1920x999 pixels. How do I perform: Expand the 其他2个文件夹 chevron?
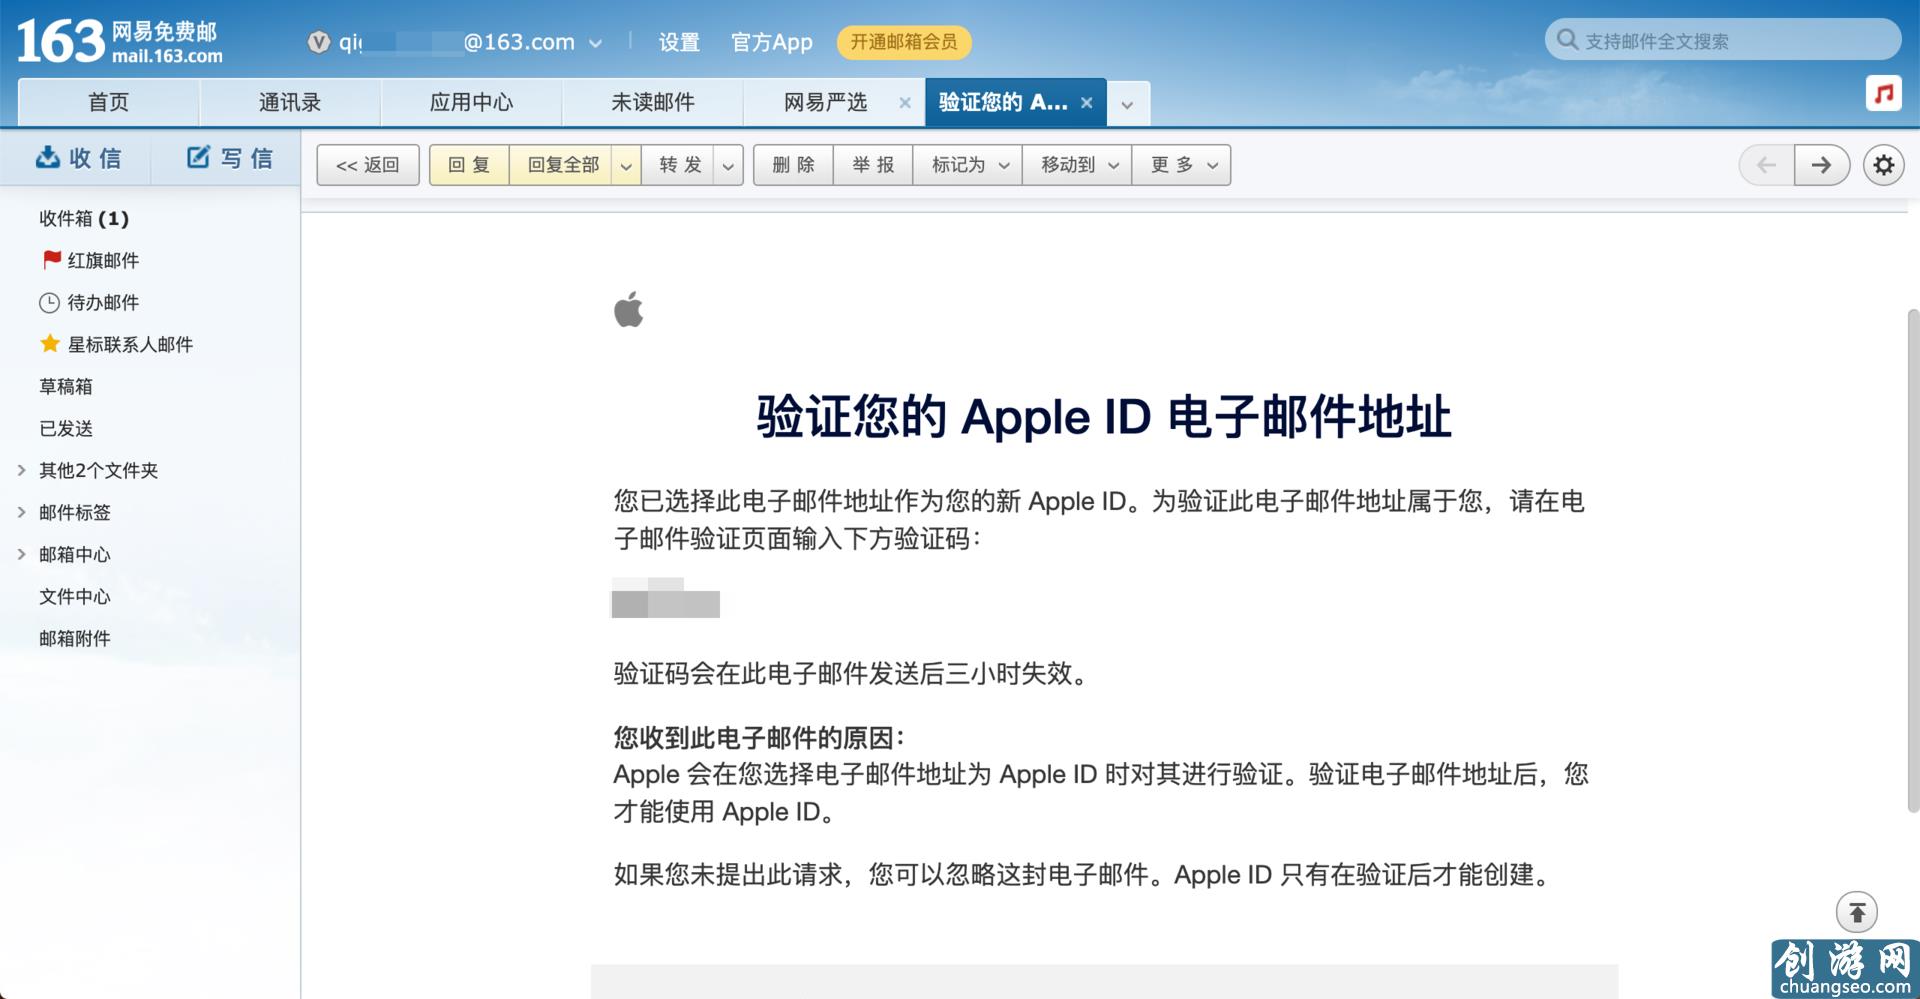point(21,470)
